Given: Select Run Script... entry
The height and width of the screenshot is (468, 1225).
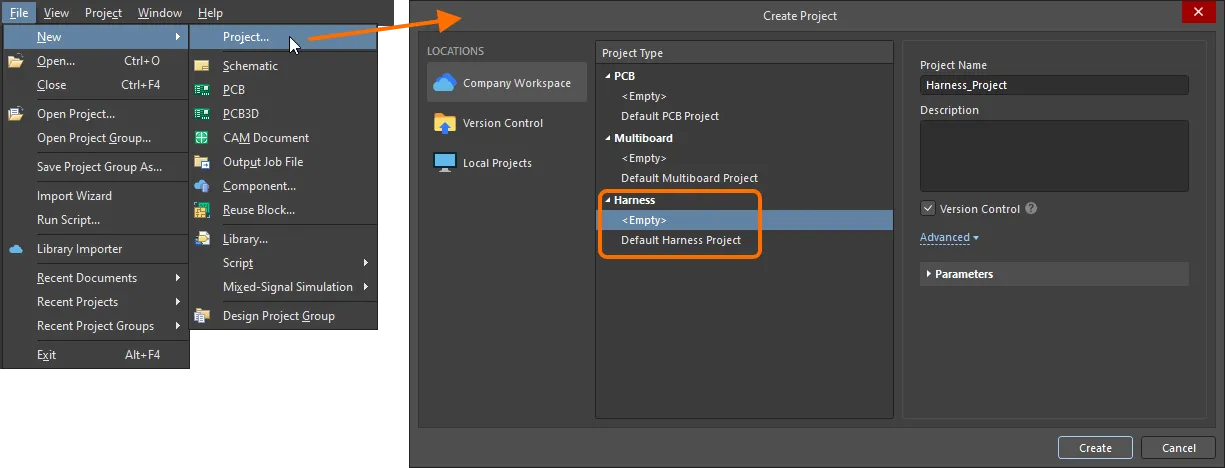Looking at the screenshot, I should 96,220.
